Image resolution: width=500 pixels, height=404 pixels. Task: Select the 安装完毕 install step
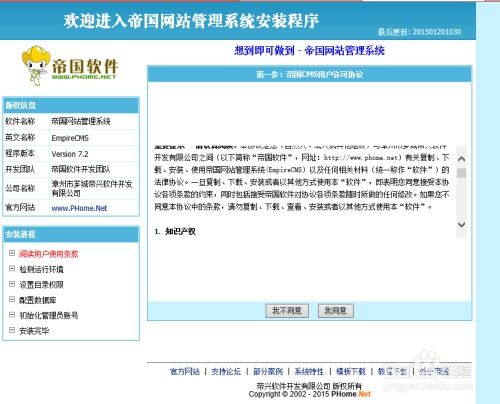click(x=34, y=331)
